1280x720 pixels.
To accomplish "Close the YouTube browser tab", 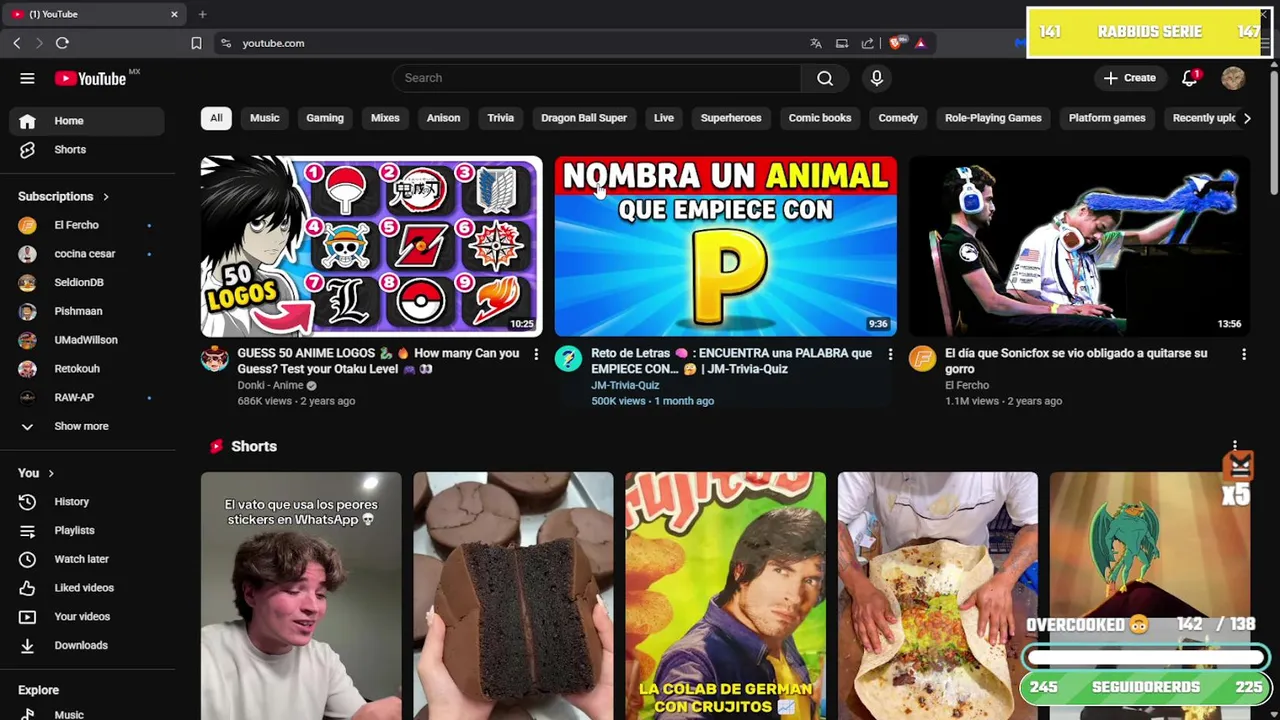I will pos(174,14).
